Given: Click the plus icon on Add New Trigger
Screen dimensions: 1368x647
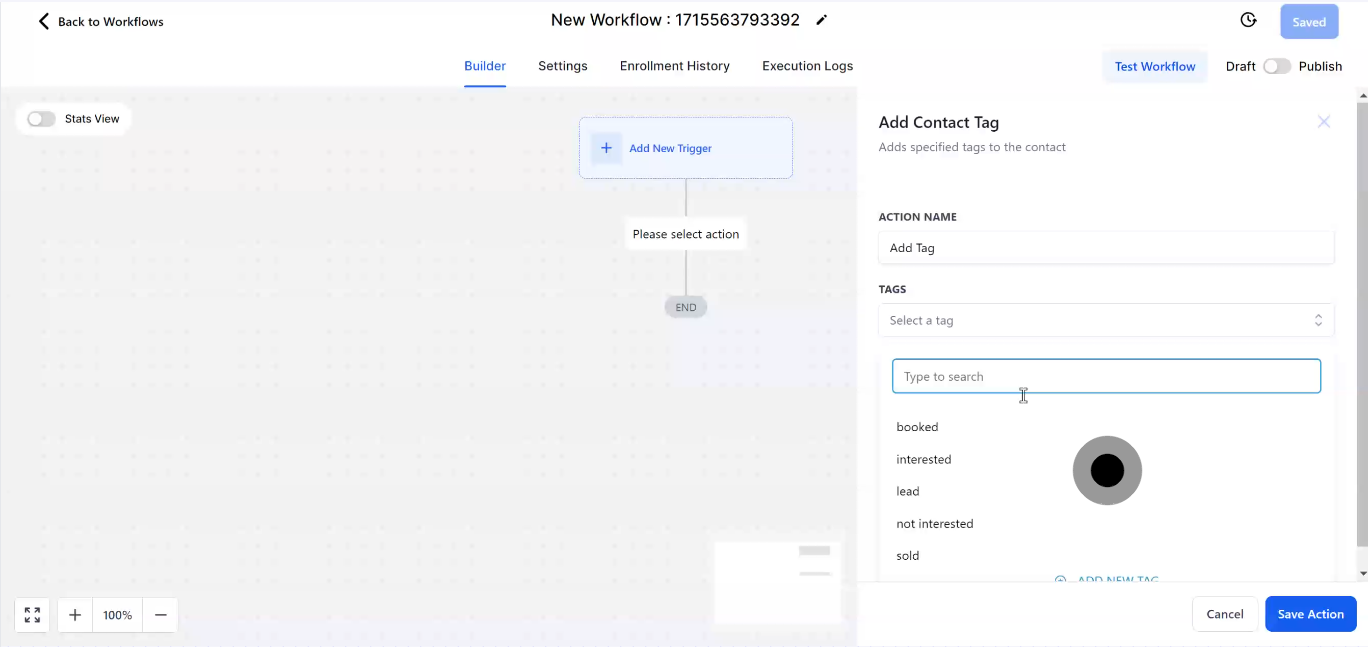Looking at the screenshot, I should tap(606, 148).
